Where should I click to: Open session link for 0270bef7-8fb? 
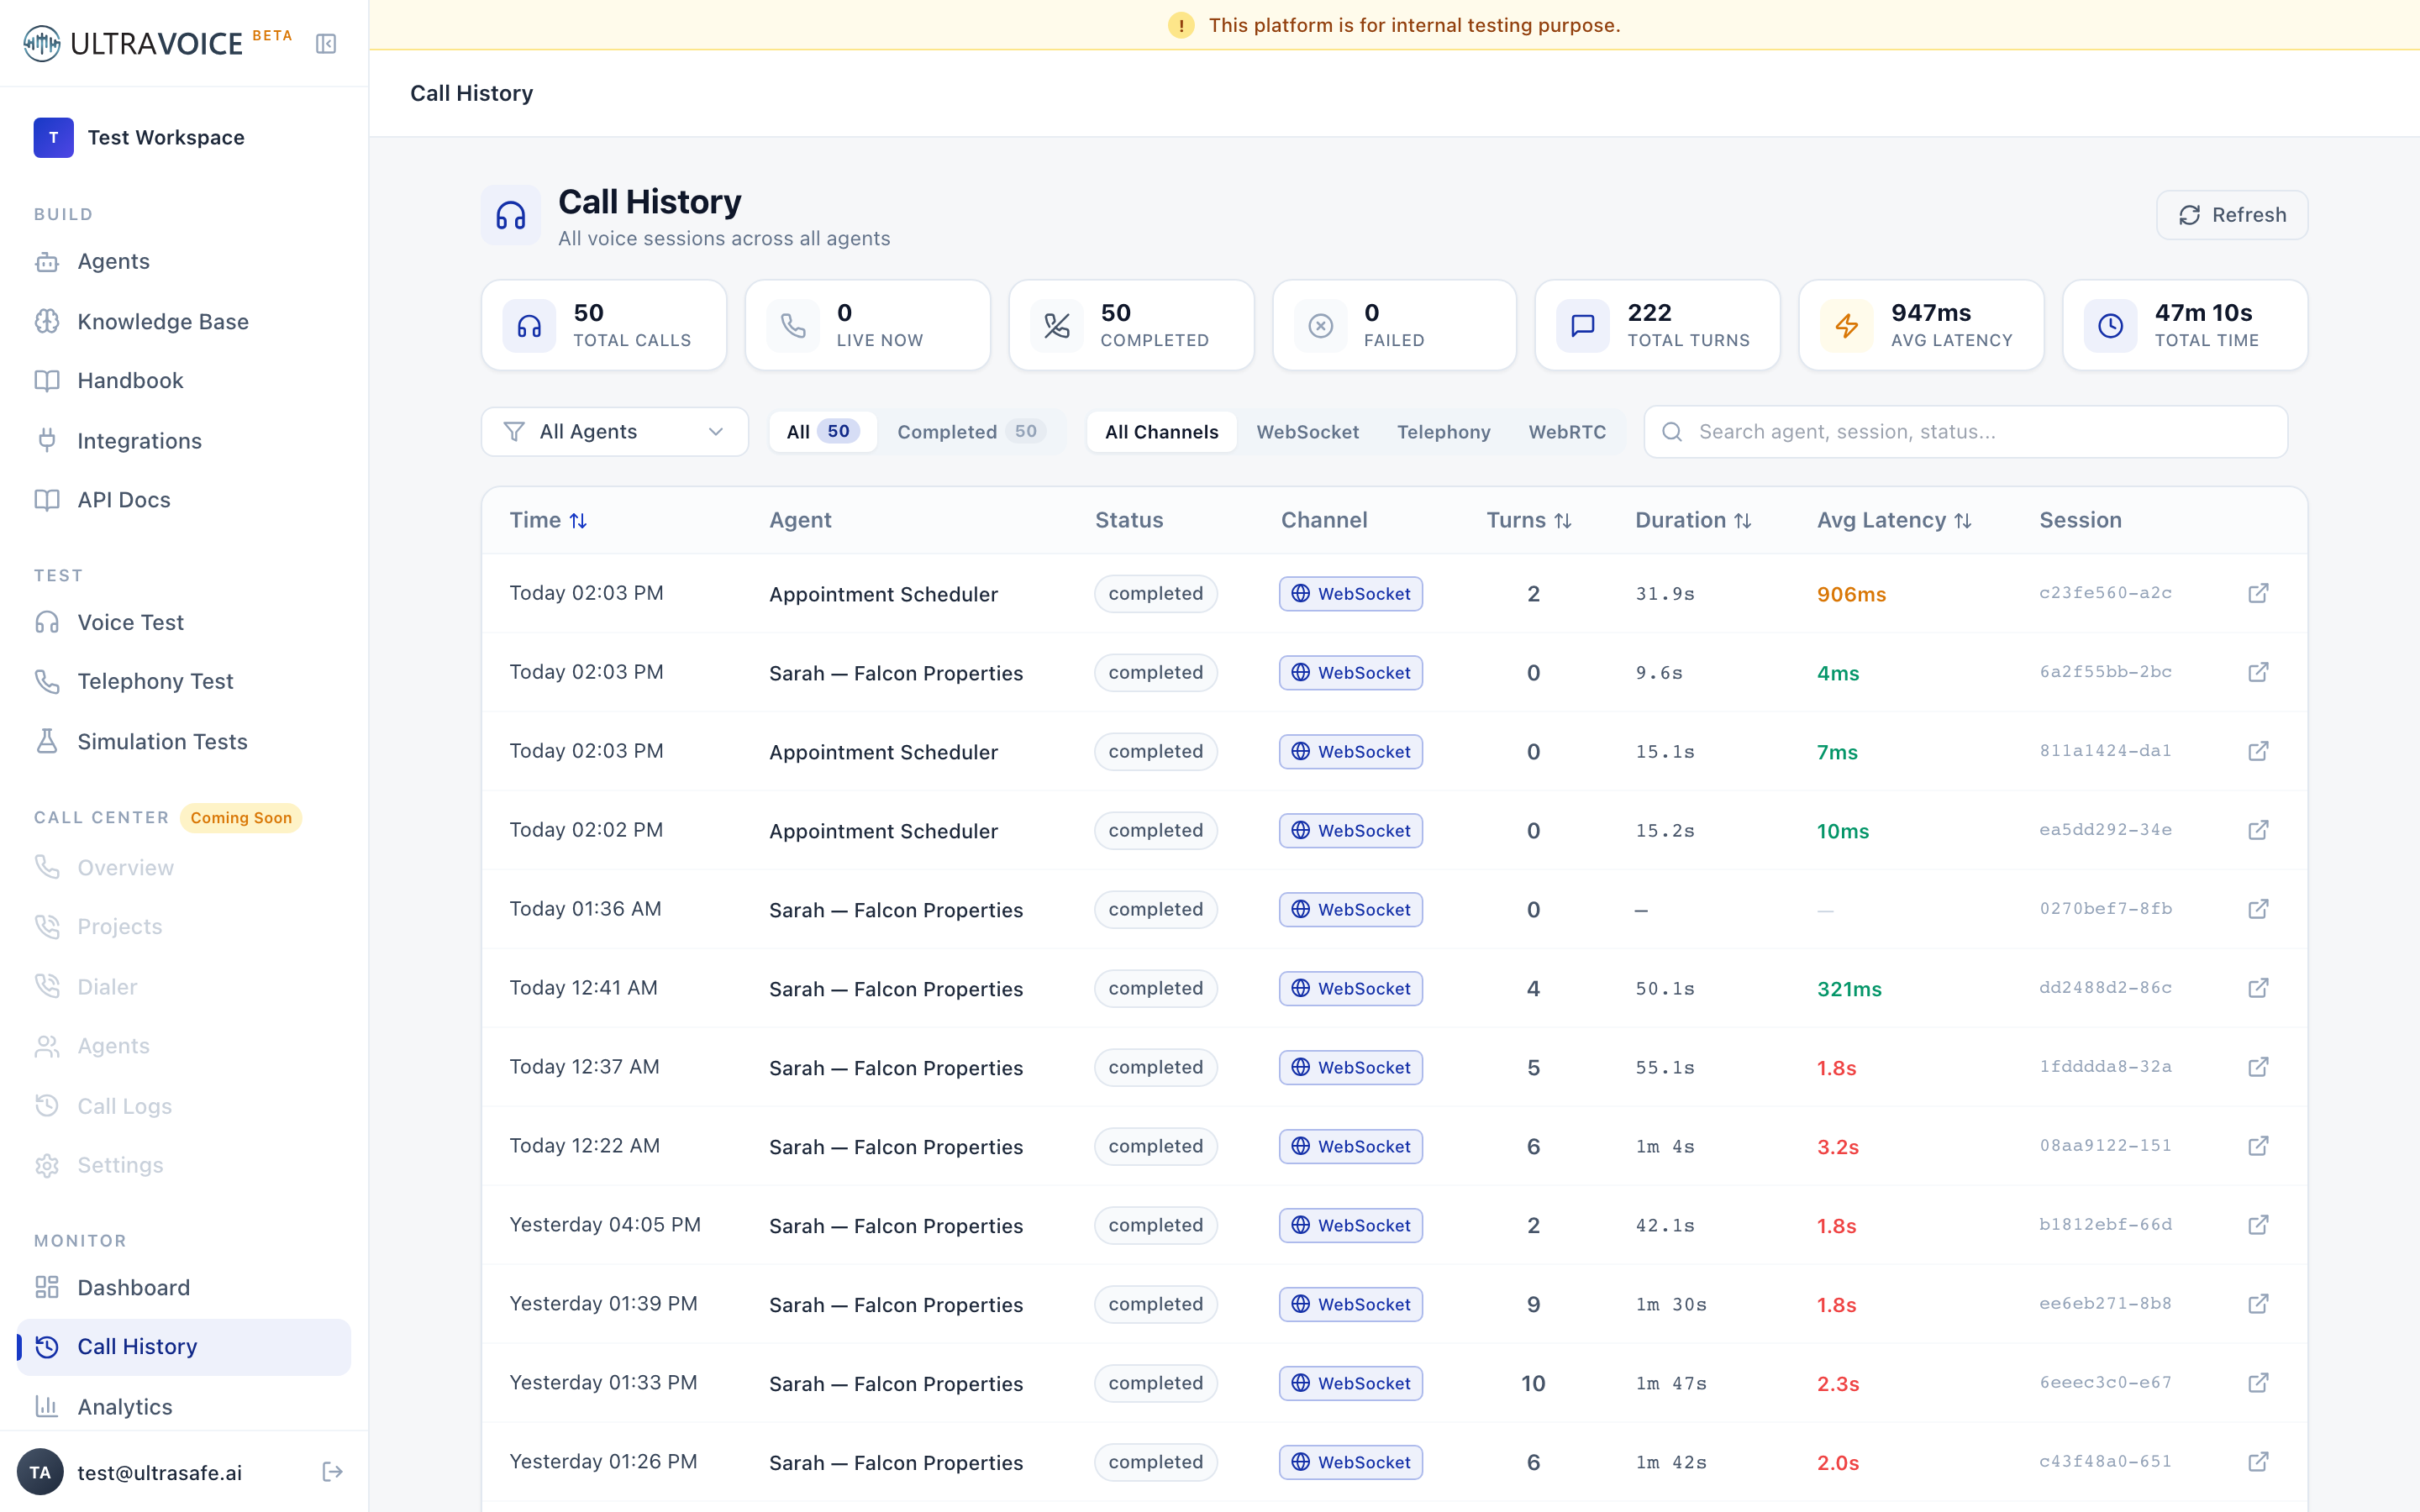point(2258,909)
